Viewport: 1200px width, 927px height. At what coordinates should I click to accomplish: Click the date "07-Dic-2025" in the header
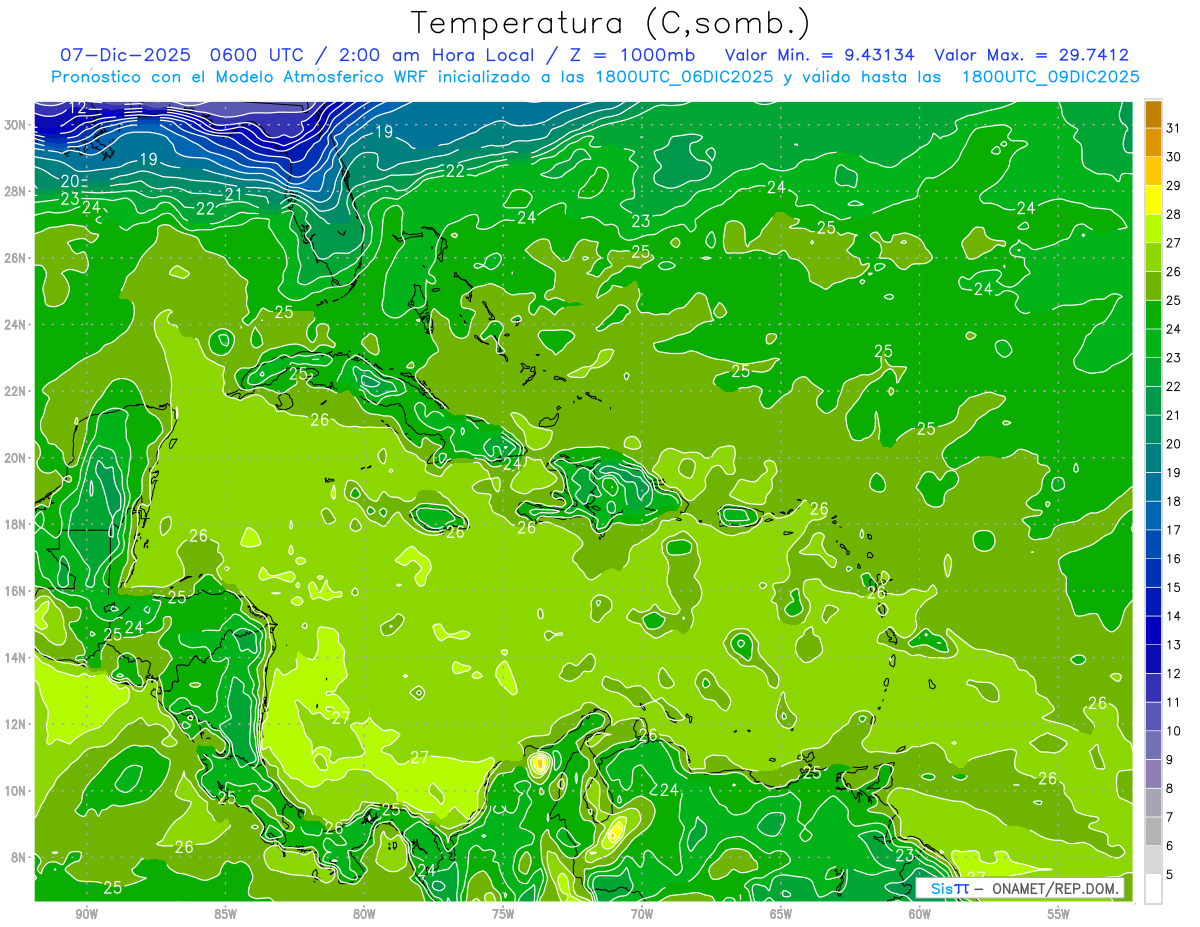(125, 55)
